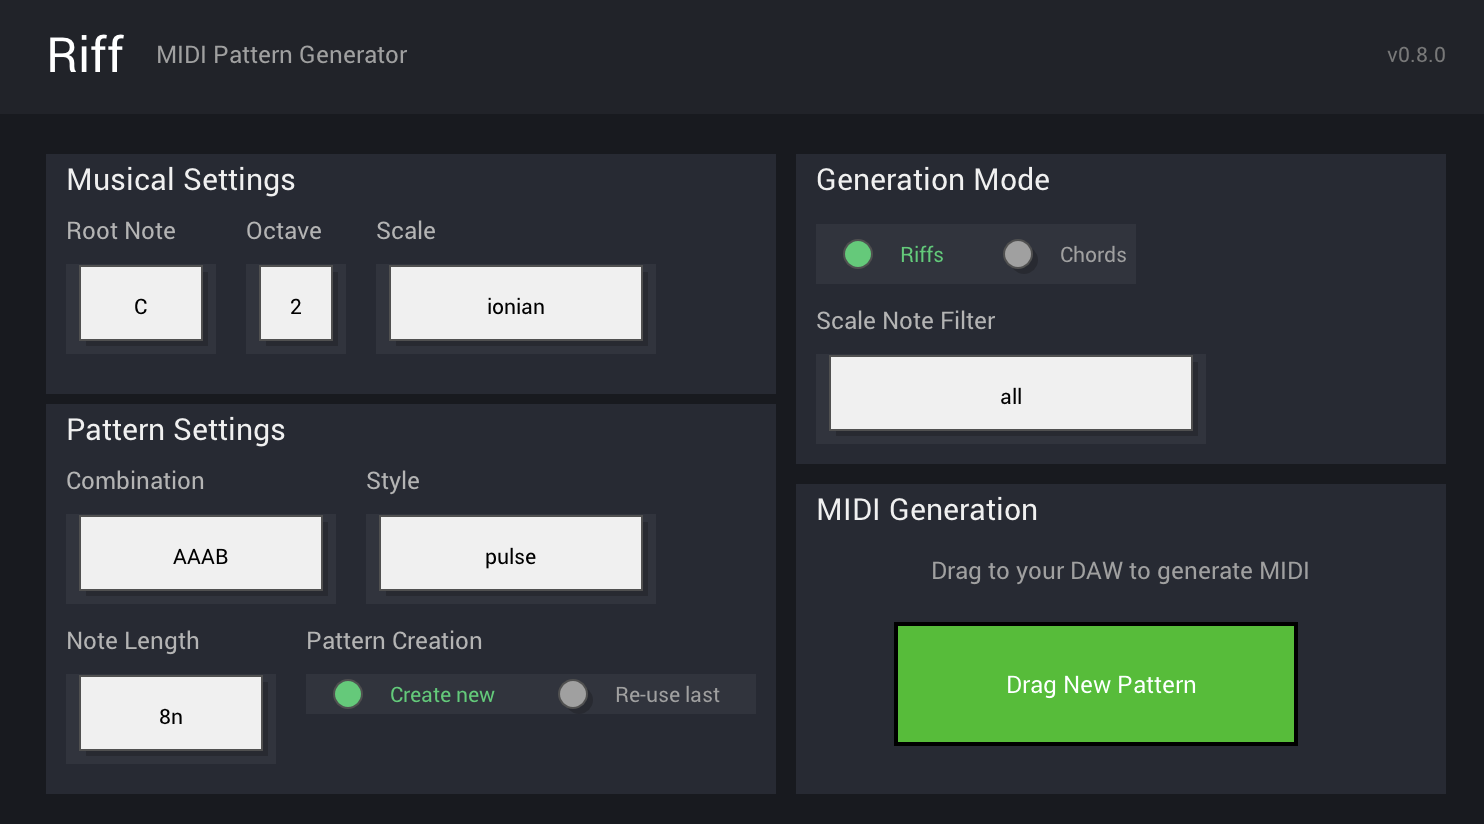
Task: Click the Scale Note Filter label
Action: pos(906,321)
